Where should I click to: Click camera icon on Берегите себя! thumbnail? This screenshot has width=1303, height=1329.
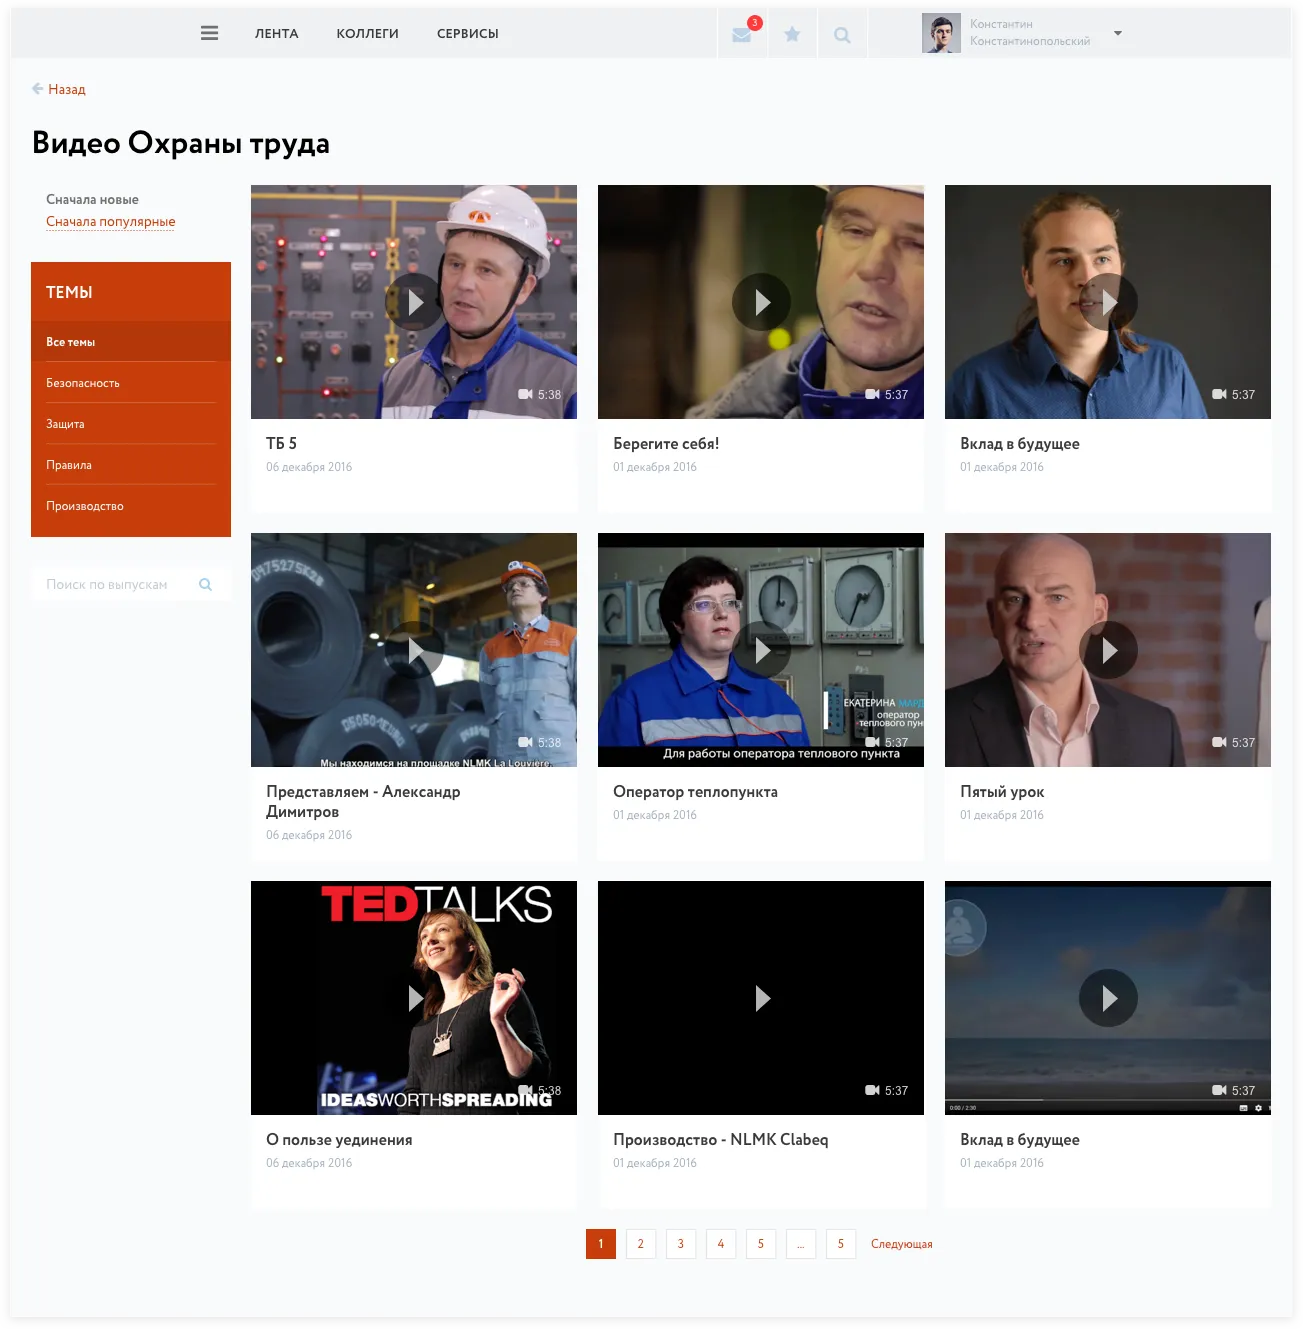pyautogui.click(x=872, y=394)
